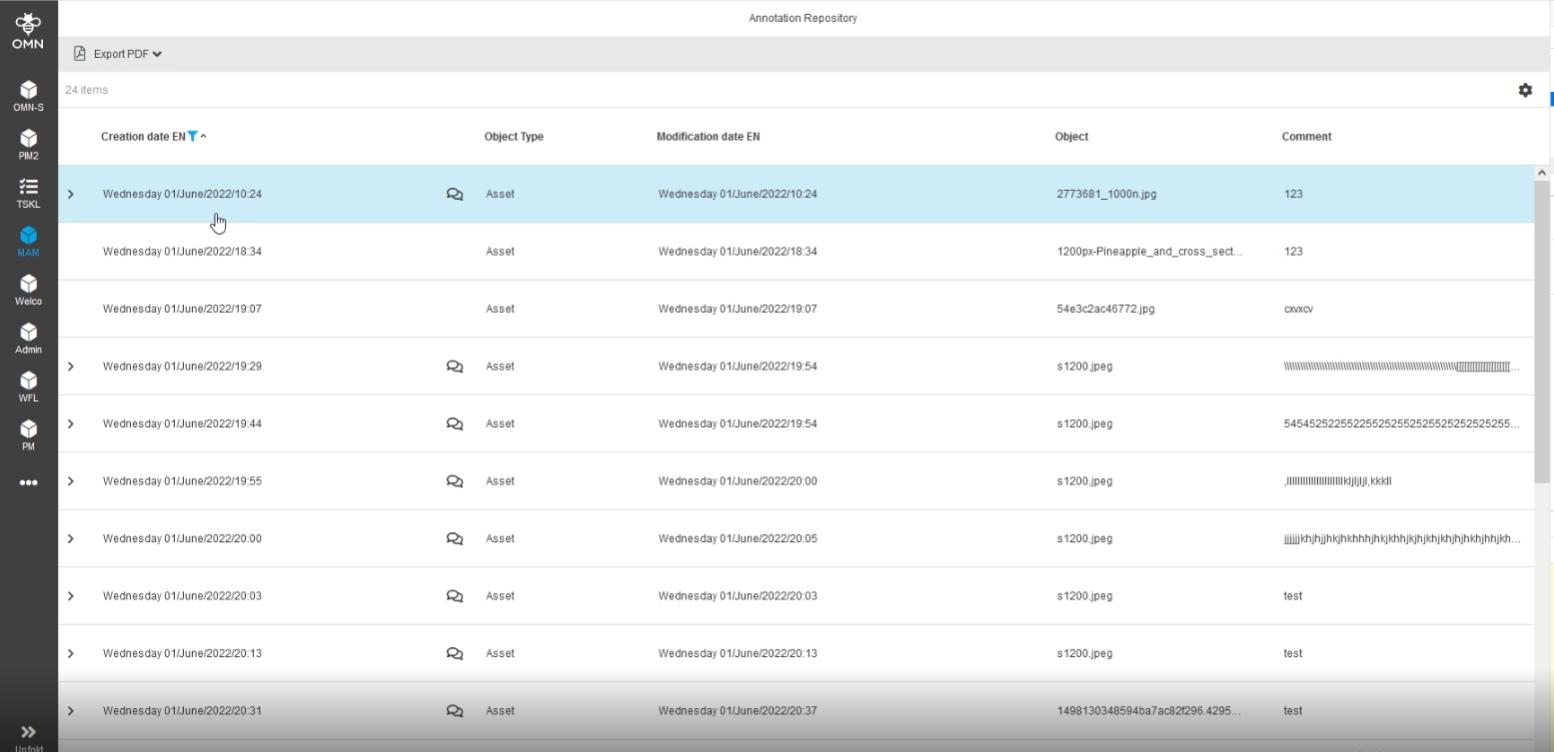1554x752 pixels.
Task: Open the WFL workflow module icon
Action: click(28, 384)
